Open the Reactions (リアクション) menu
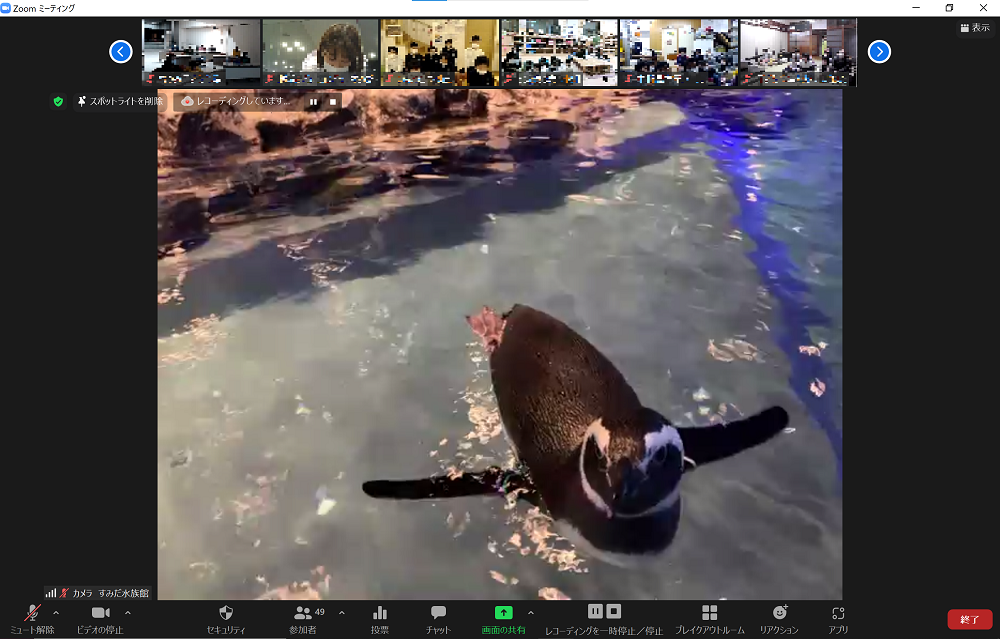1000x639 pixels. coord(779,613)
